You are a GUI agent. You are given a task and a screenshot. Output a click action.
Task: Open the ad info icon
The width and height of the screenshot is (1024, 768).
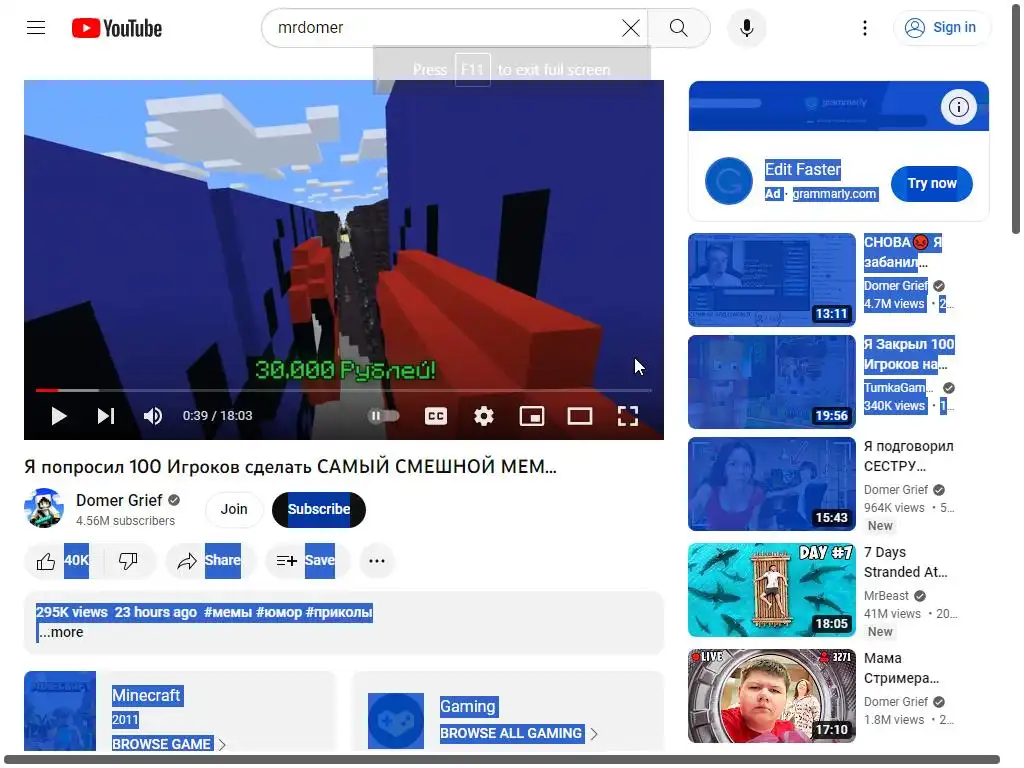[x=958, y=106]
